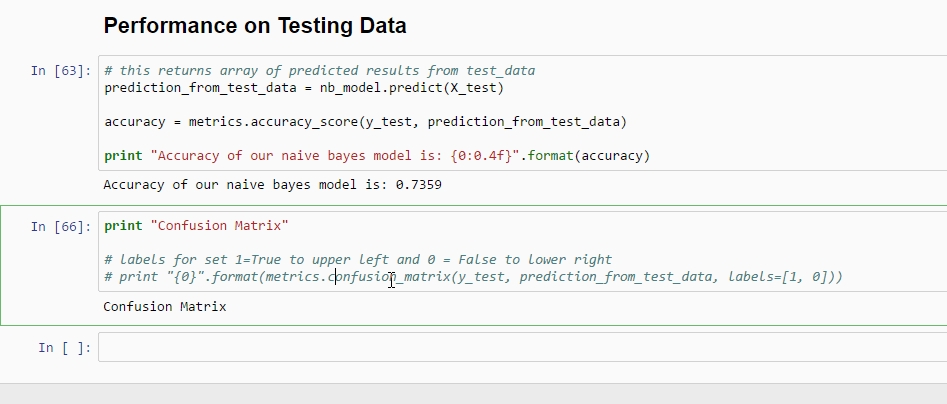
Task: Click the metrics.accuracy_score code line
Action: (365, 122)
